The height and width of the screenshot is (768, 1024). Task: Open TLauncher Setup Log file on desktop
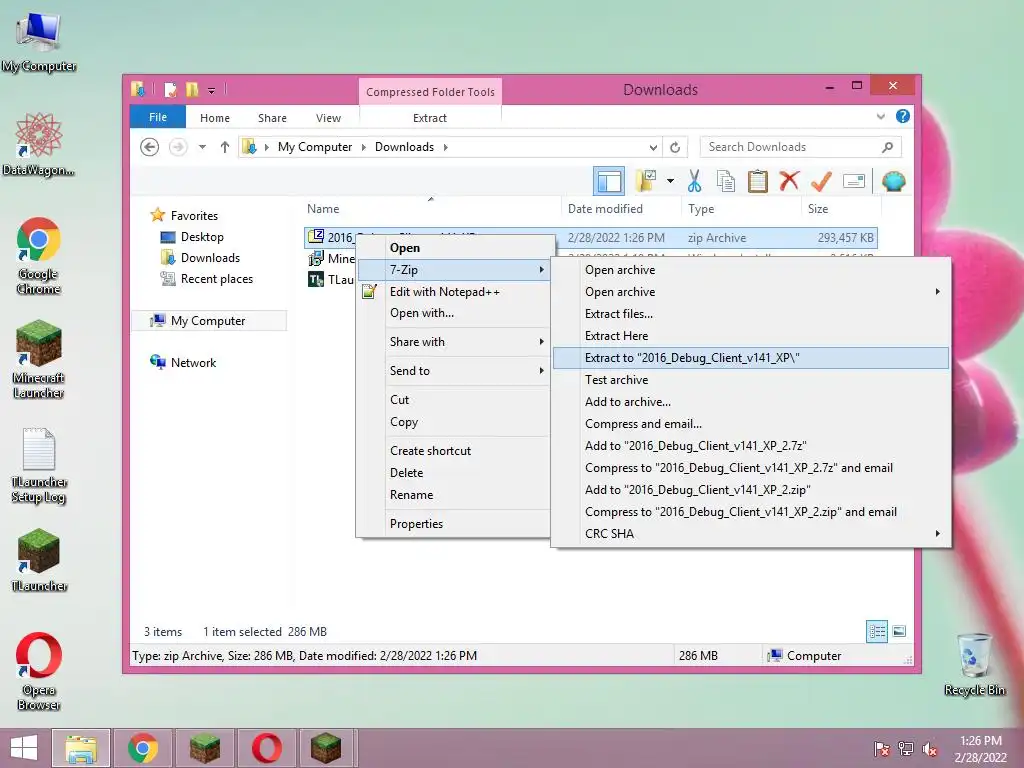point(39,466)
